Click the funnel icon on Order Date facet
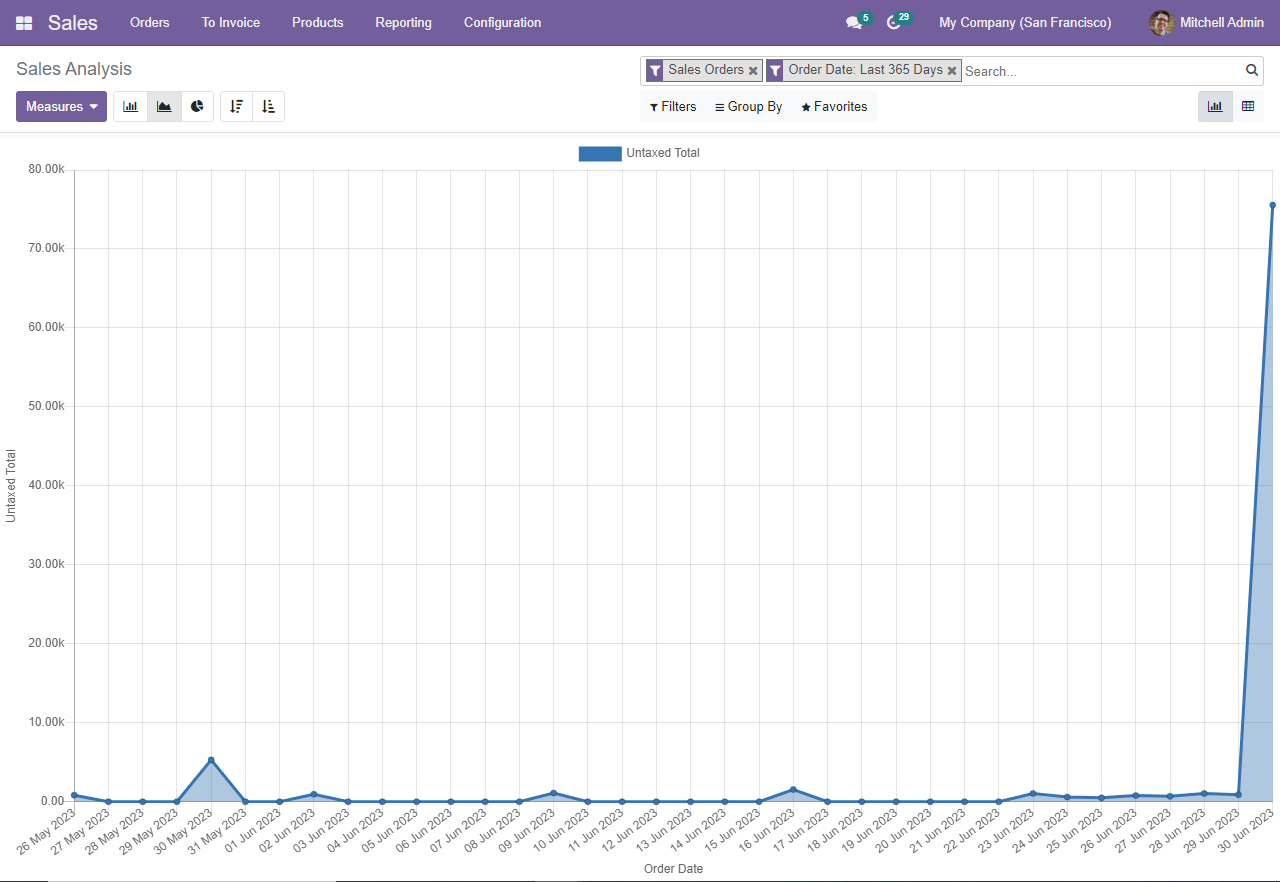The width and height of the screenshot is (1280, 882). (775, 70)
